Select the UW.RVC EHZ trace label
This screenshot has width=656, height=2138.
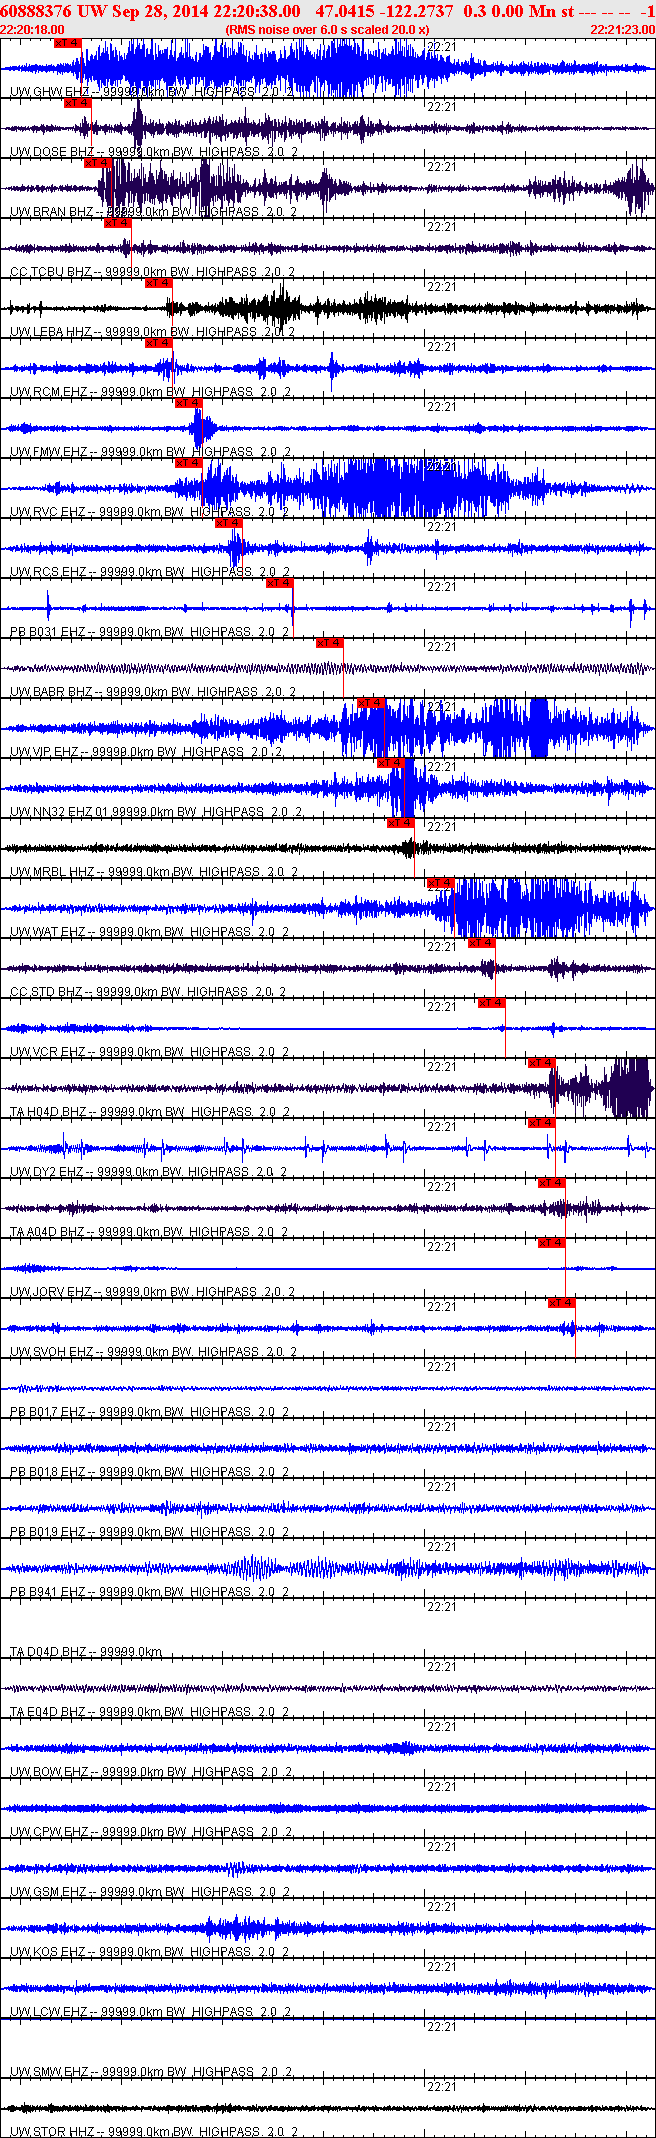tap(150, 512)
